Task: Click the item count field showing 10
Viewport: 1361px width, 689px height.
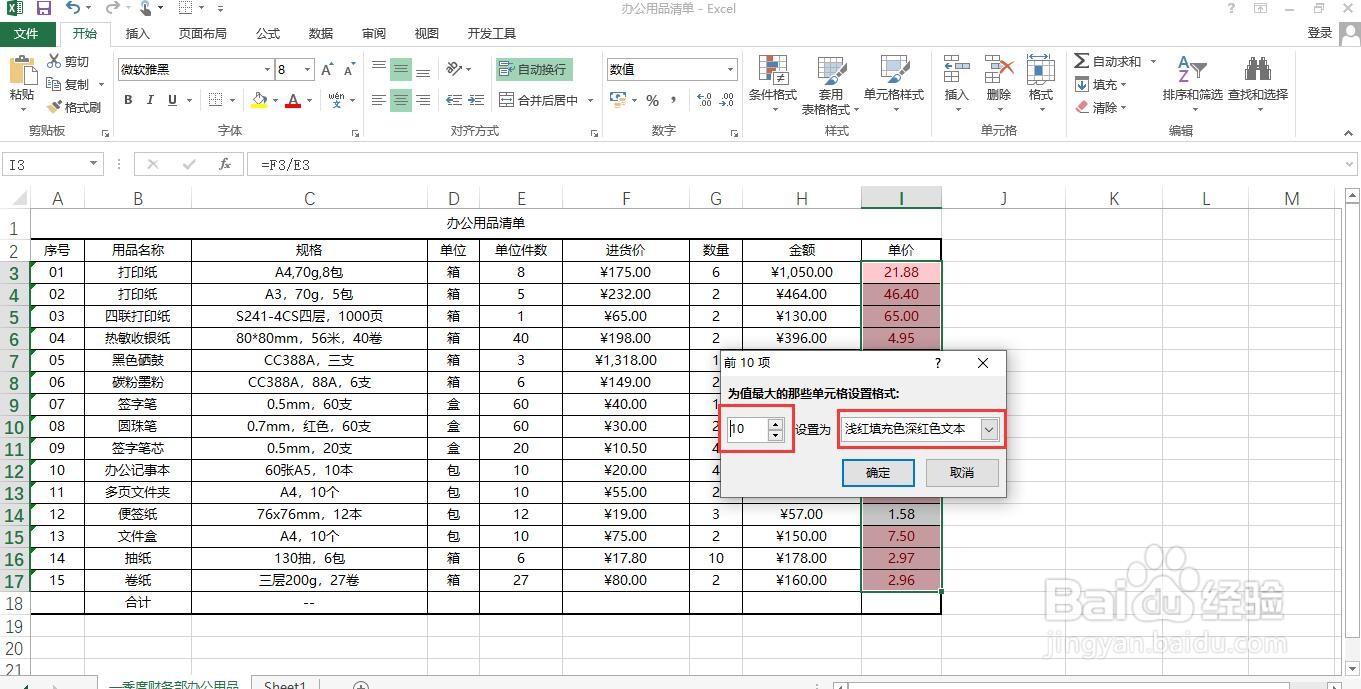Action: [x=749, y=428]
